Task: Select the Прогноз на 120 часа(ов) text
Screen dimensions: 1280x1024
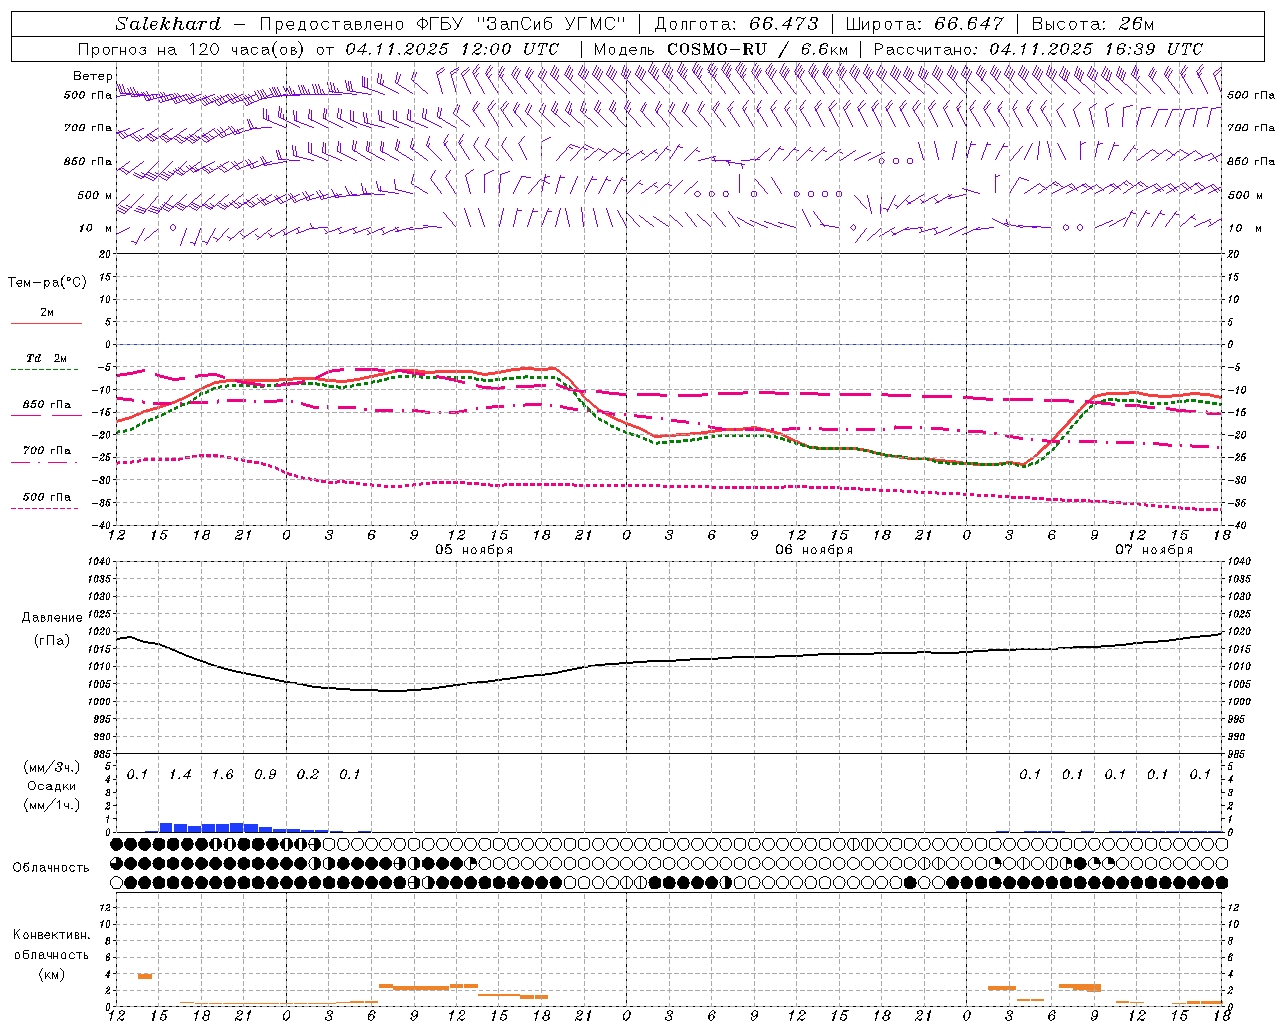Action: pos(191,49)
